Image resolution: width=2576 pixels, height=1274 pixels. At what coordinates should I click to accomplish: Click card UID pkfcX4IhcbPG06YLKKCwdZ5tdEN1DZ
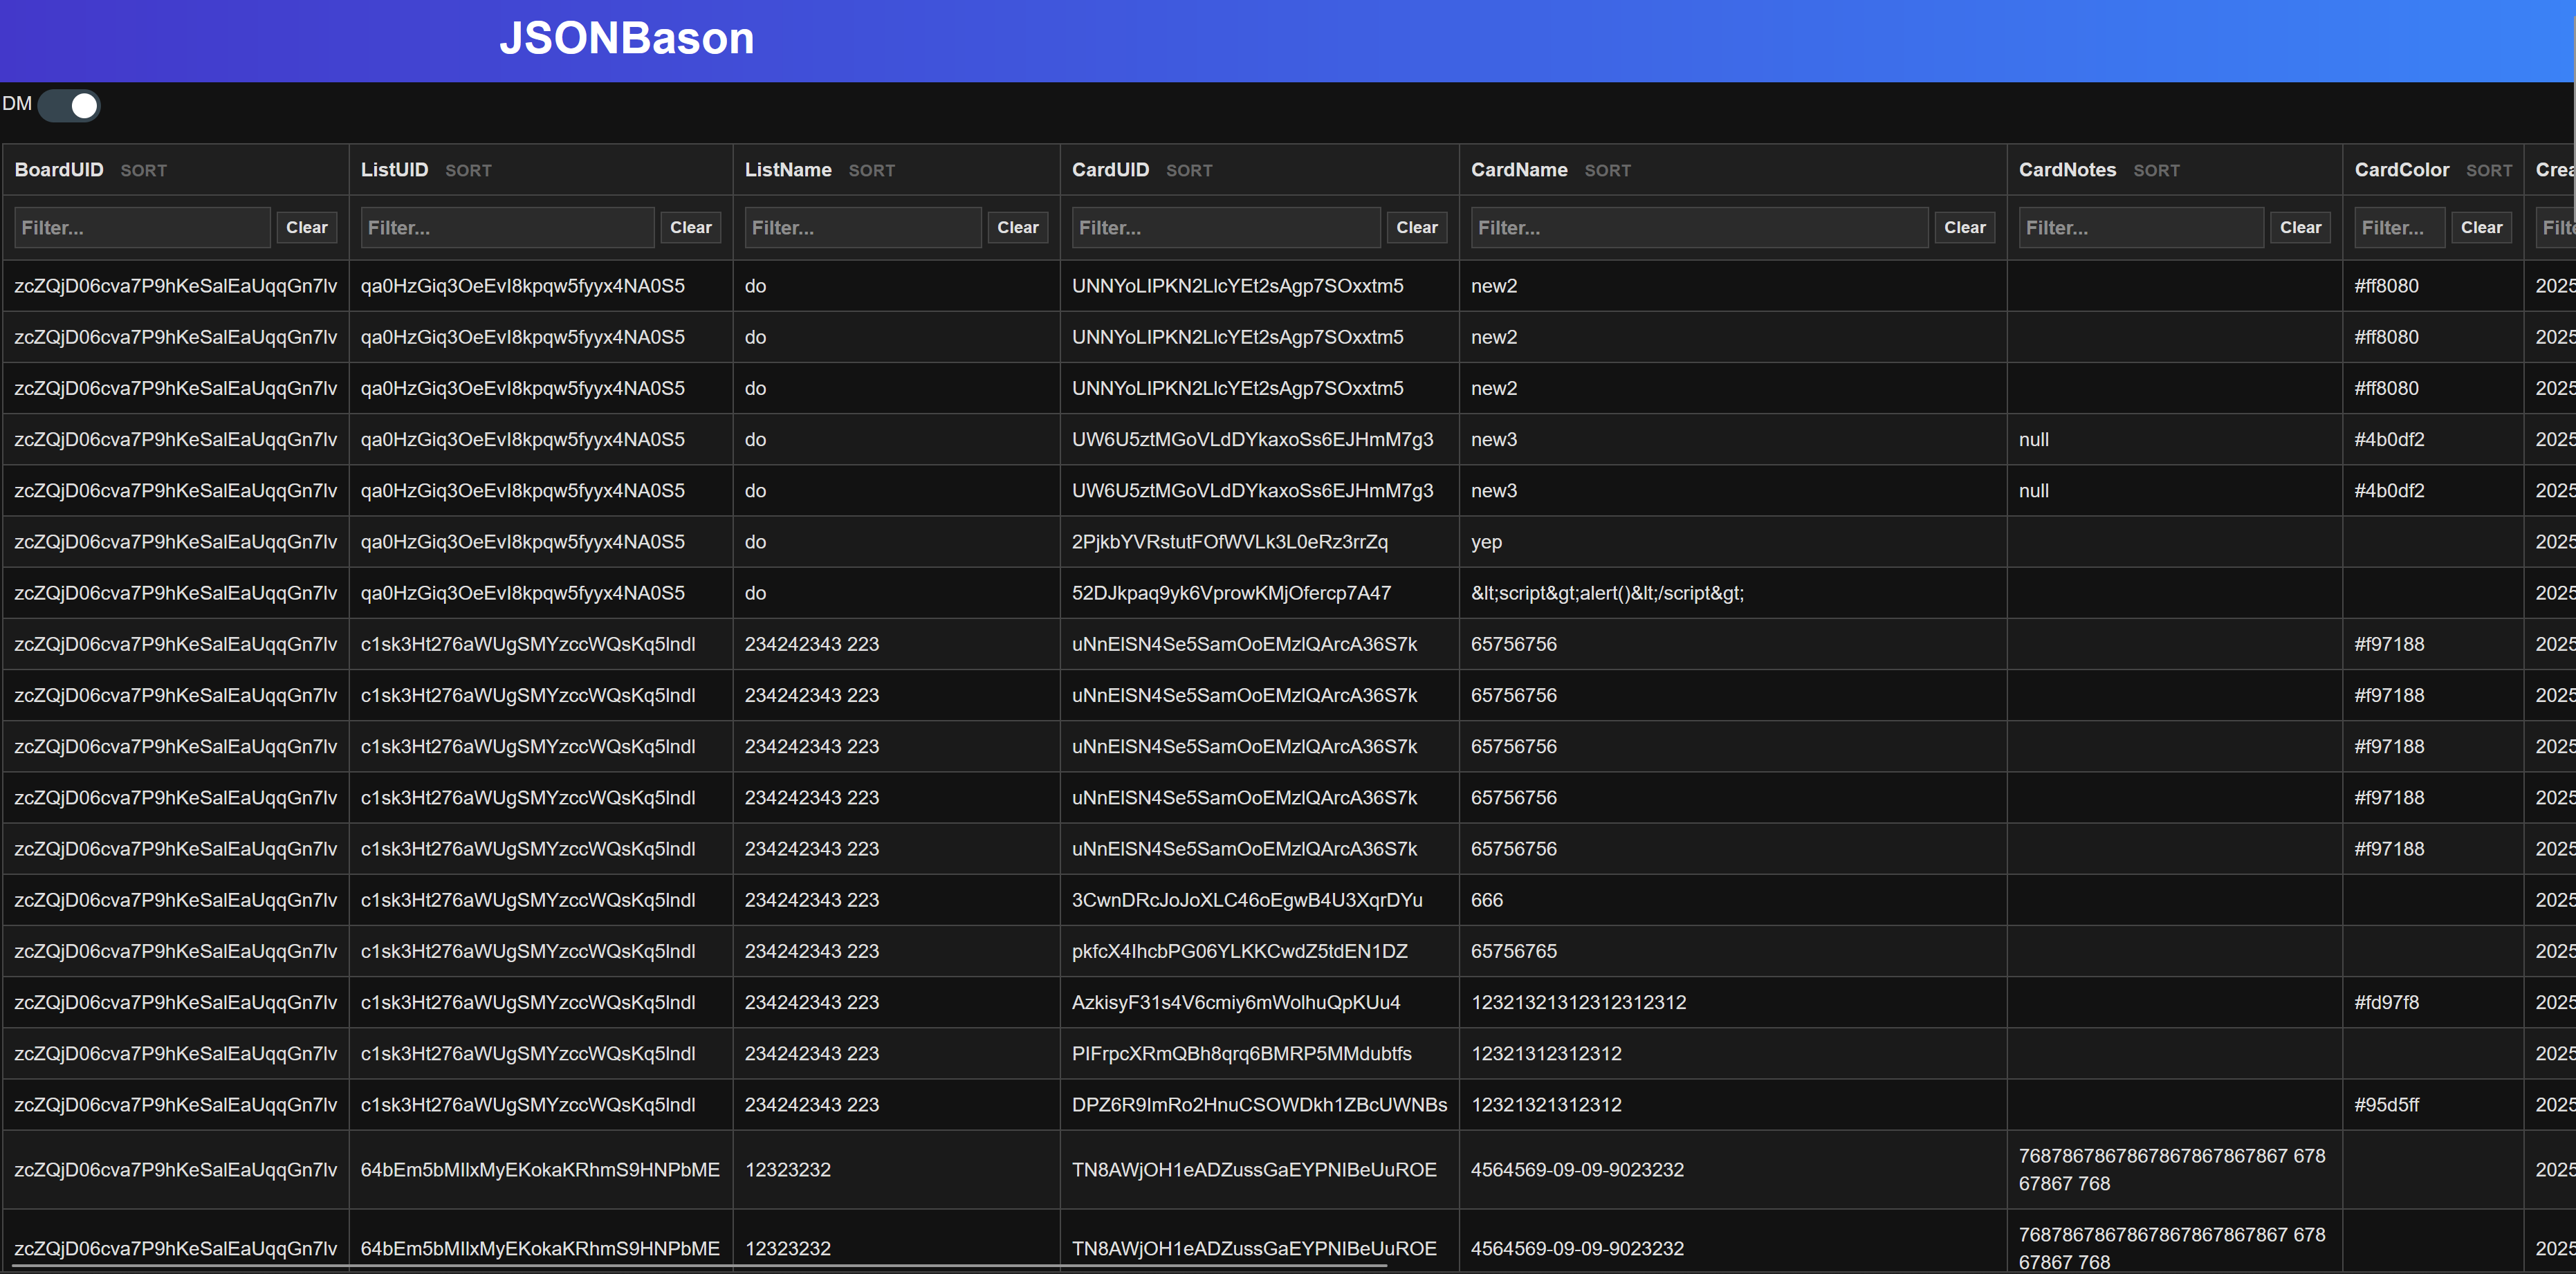tap(1240, 951)
